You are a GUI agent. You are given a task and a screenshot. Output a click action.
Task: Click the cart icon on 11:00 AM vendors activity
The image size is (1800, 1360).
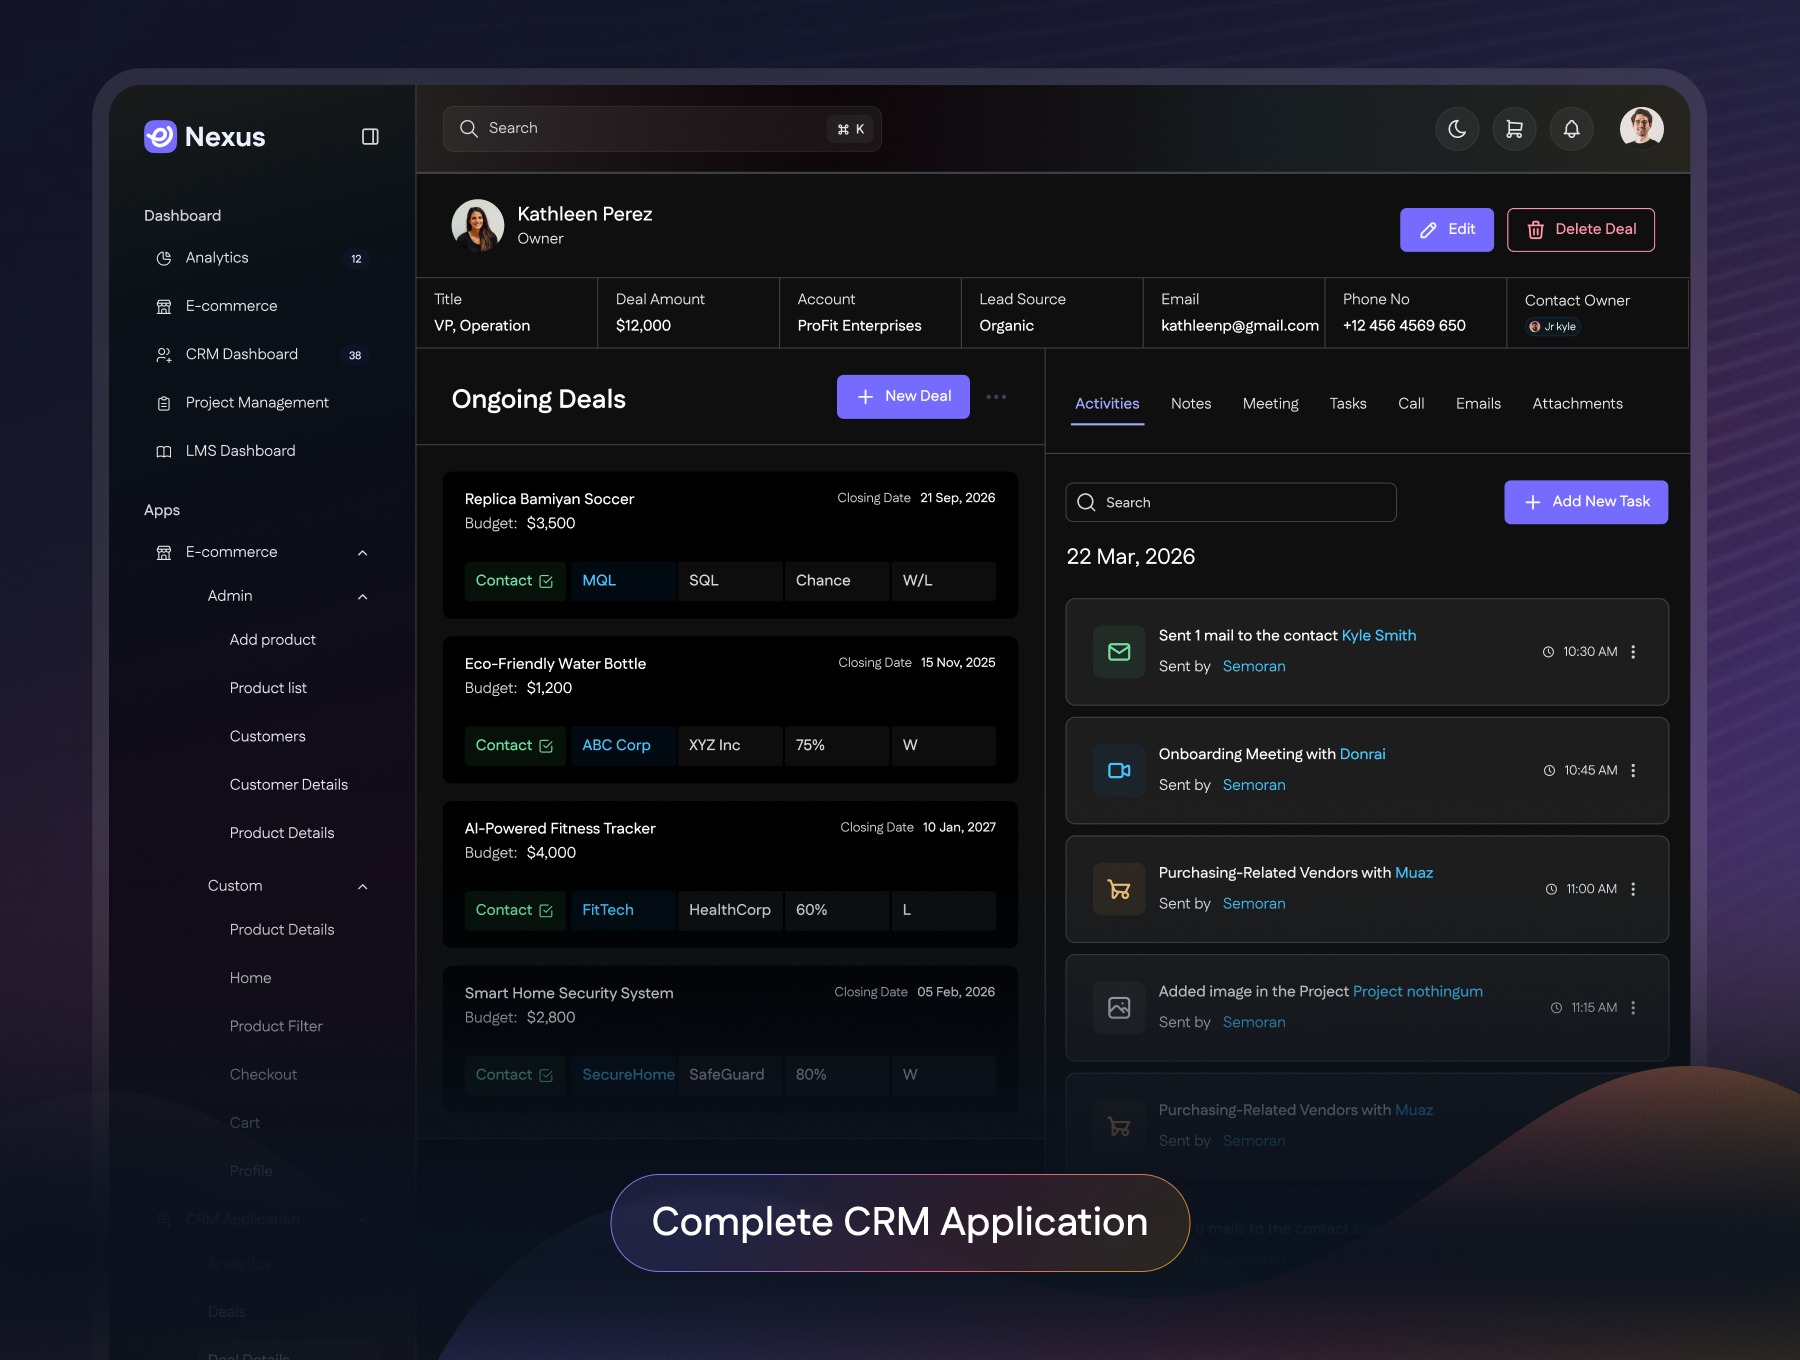coord(1119,890)
